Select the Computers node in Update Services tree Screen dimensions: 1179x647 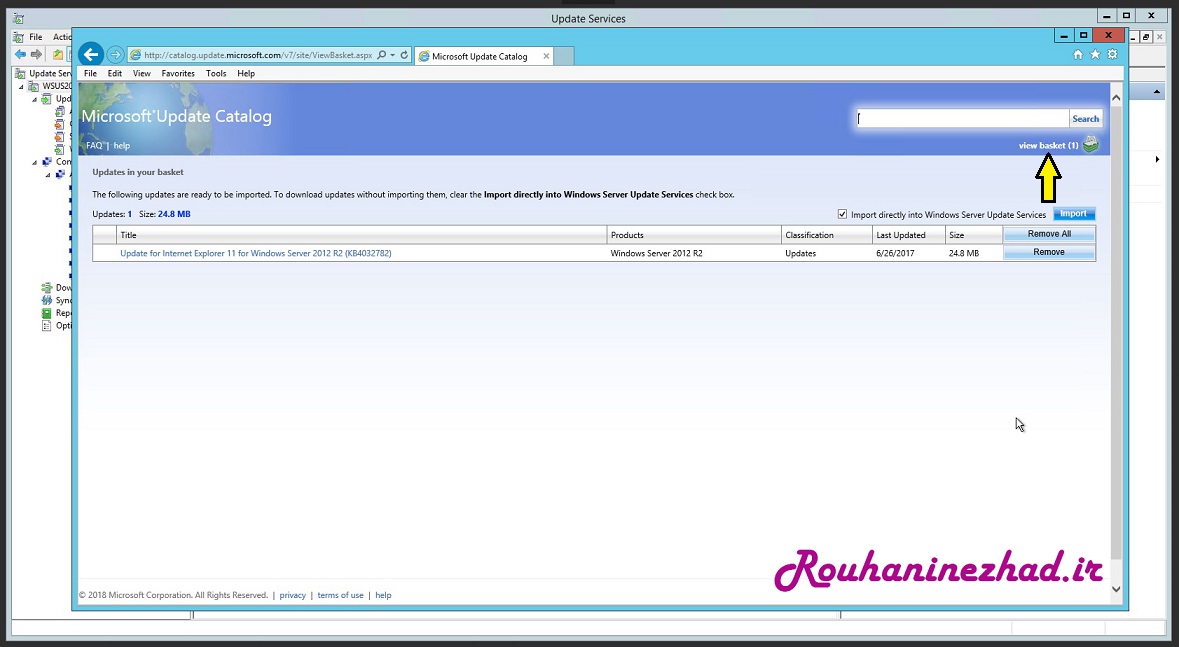tap(56, 161)
